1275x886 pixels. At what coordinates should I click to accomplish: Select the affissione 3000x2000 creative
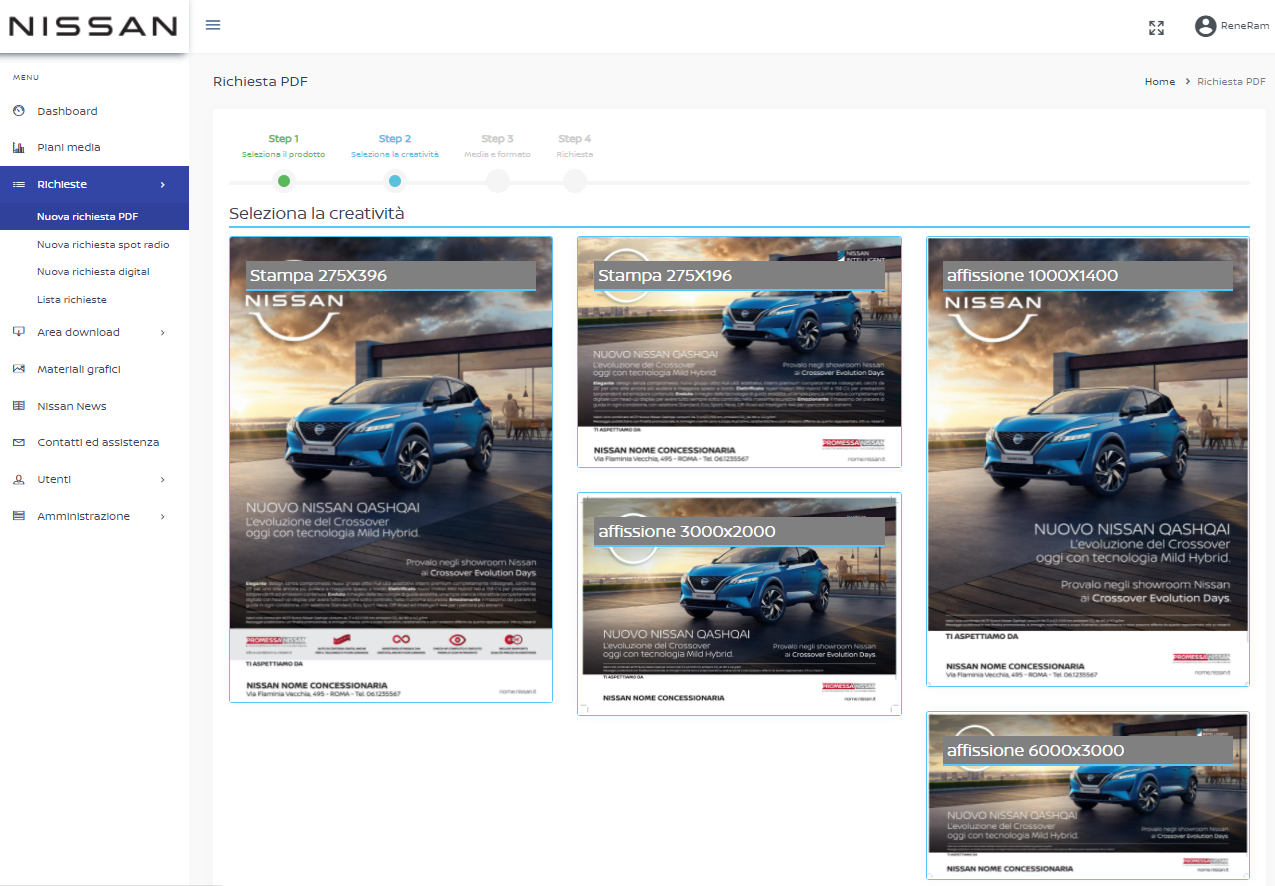(739, 604)
